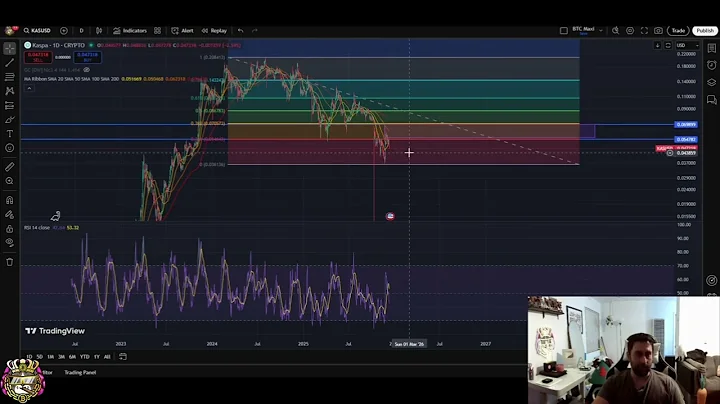The image size is (720, 404).
Task: Toggle magnet mode for drawings
Action: [9, 200]
